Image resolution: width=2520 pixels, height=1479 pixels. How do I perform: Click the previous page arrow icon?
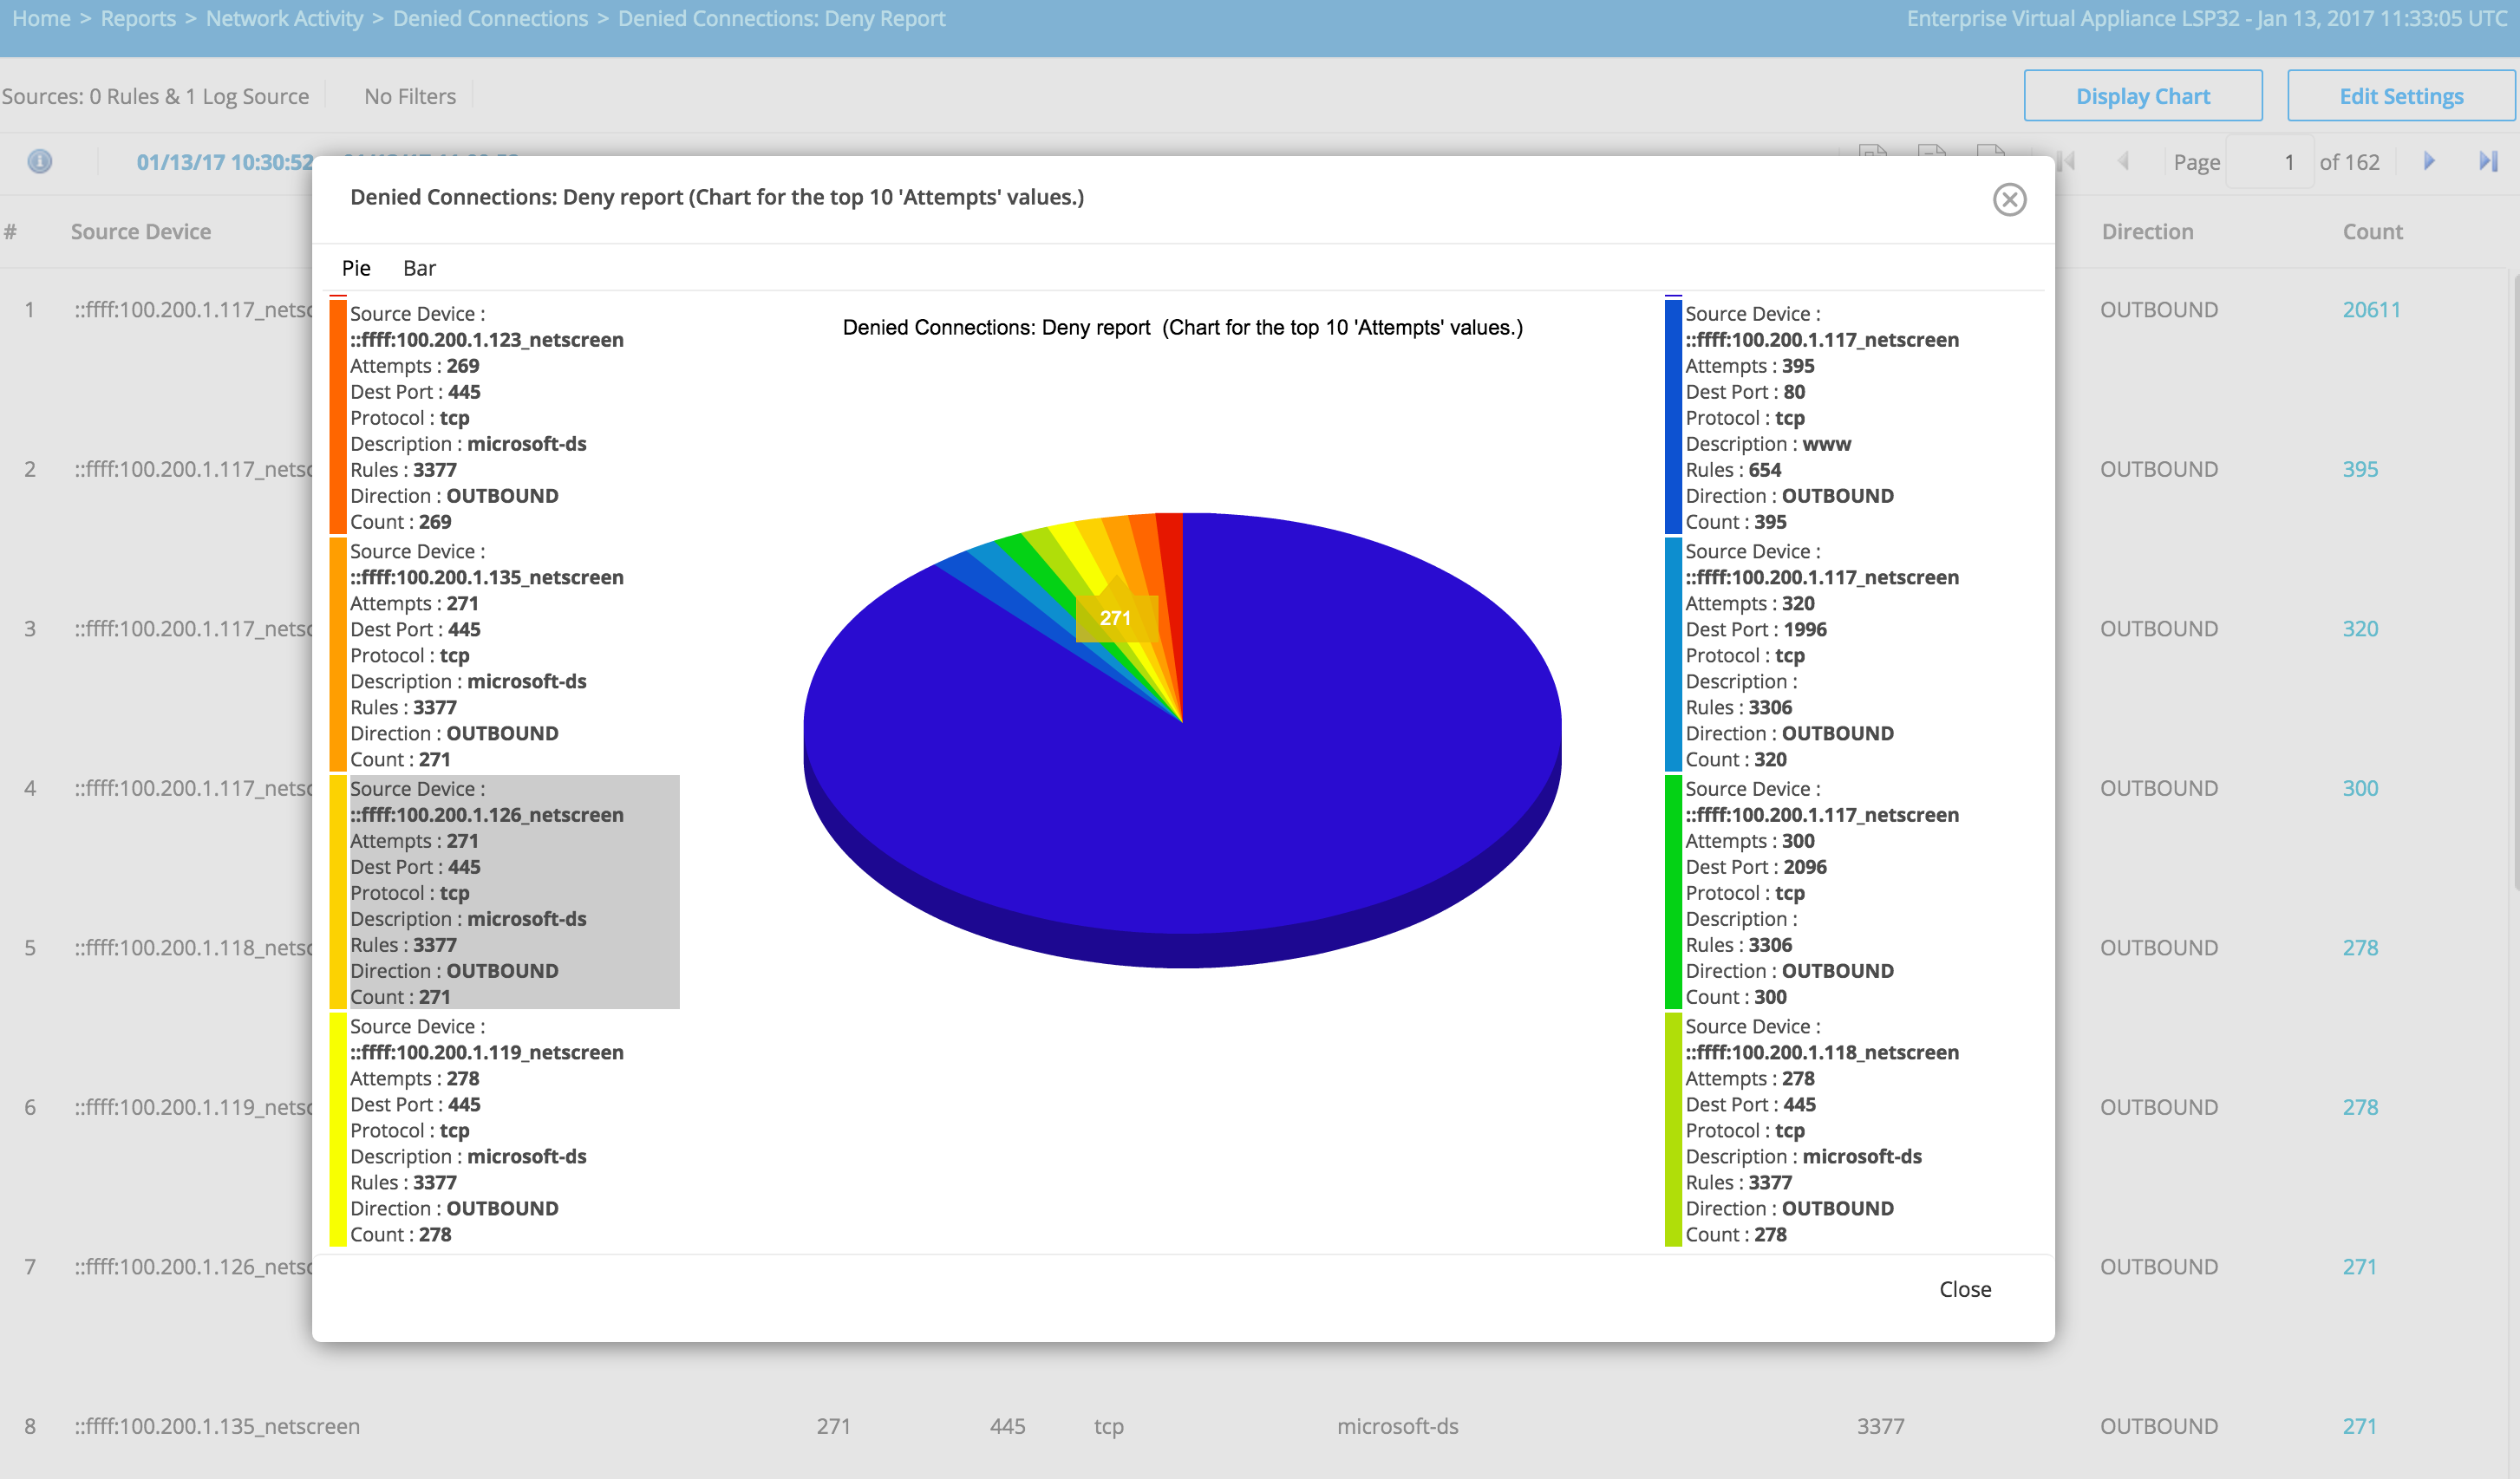[x=2123, y=161]
